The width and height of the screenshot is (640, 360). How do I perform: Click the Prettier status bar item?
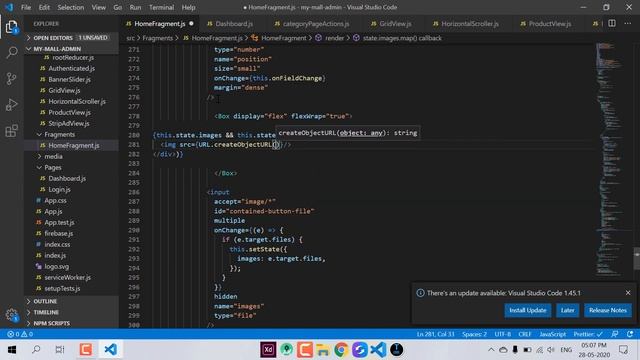pyautogui.click(x=588, y=334)
